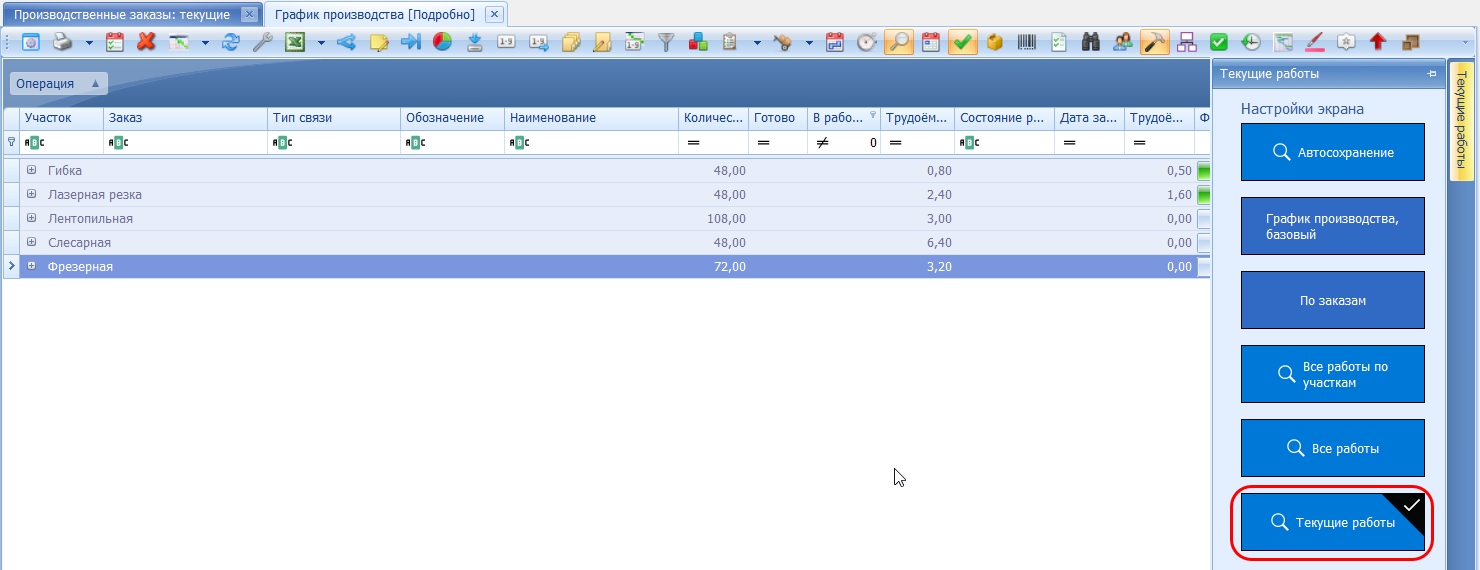This screenshot has height=570, width=1480.
Task: Click the Автосохранение button
Action: click(1332, 152)
